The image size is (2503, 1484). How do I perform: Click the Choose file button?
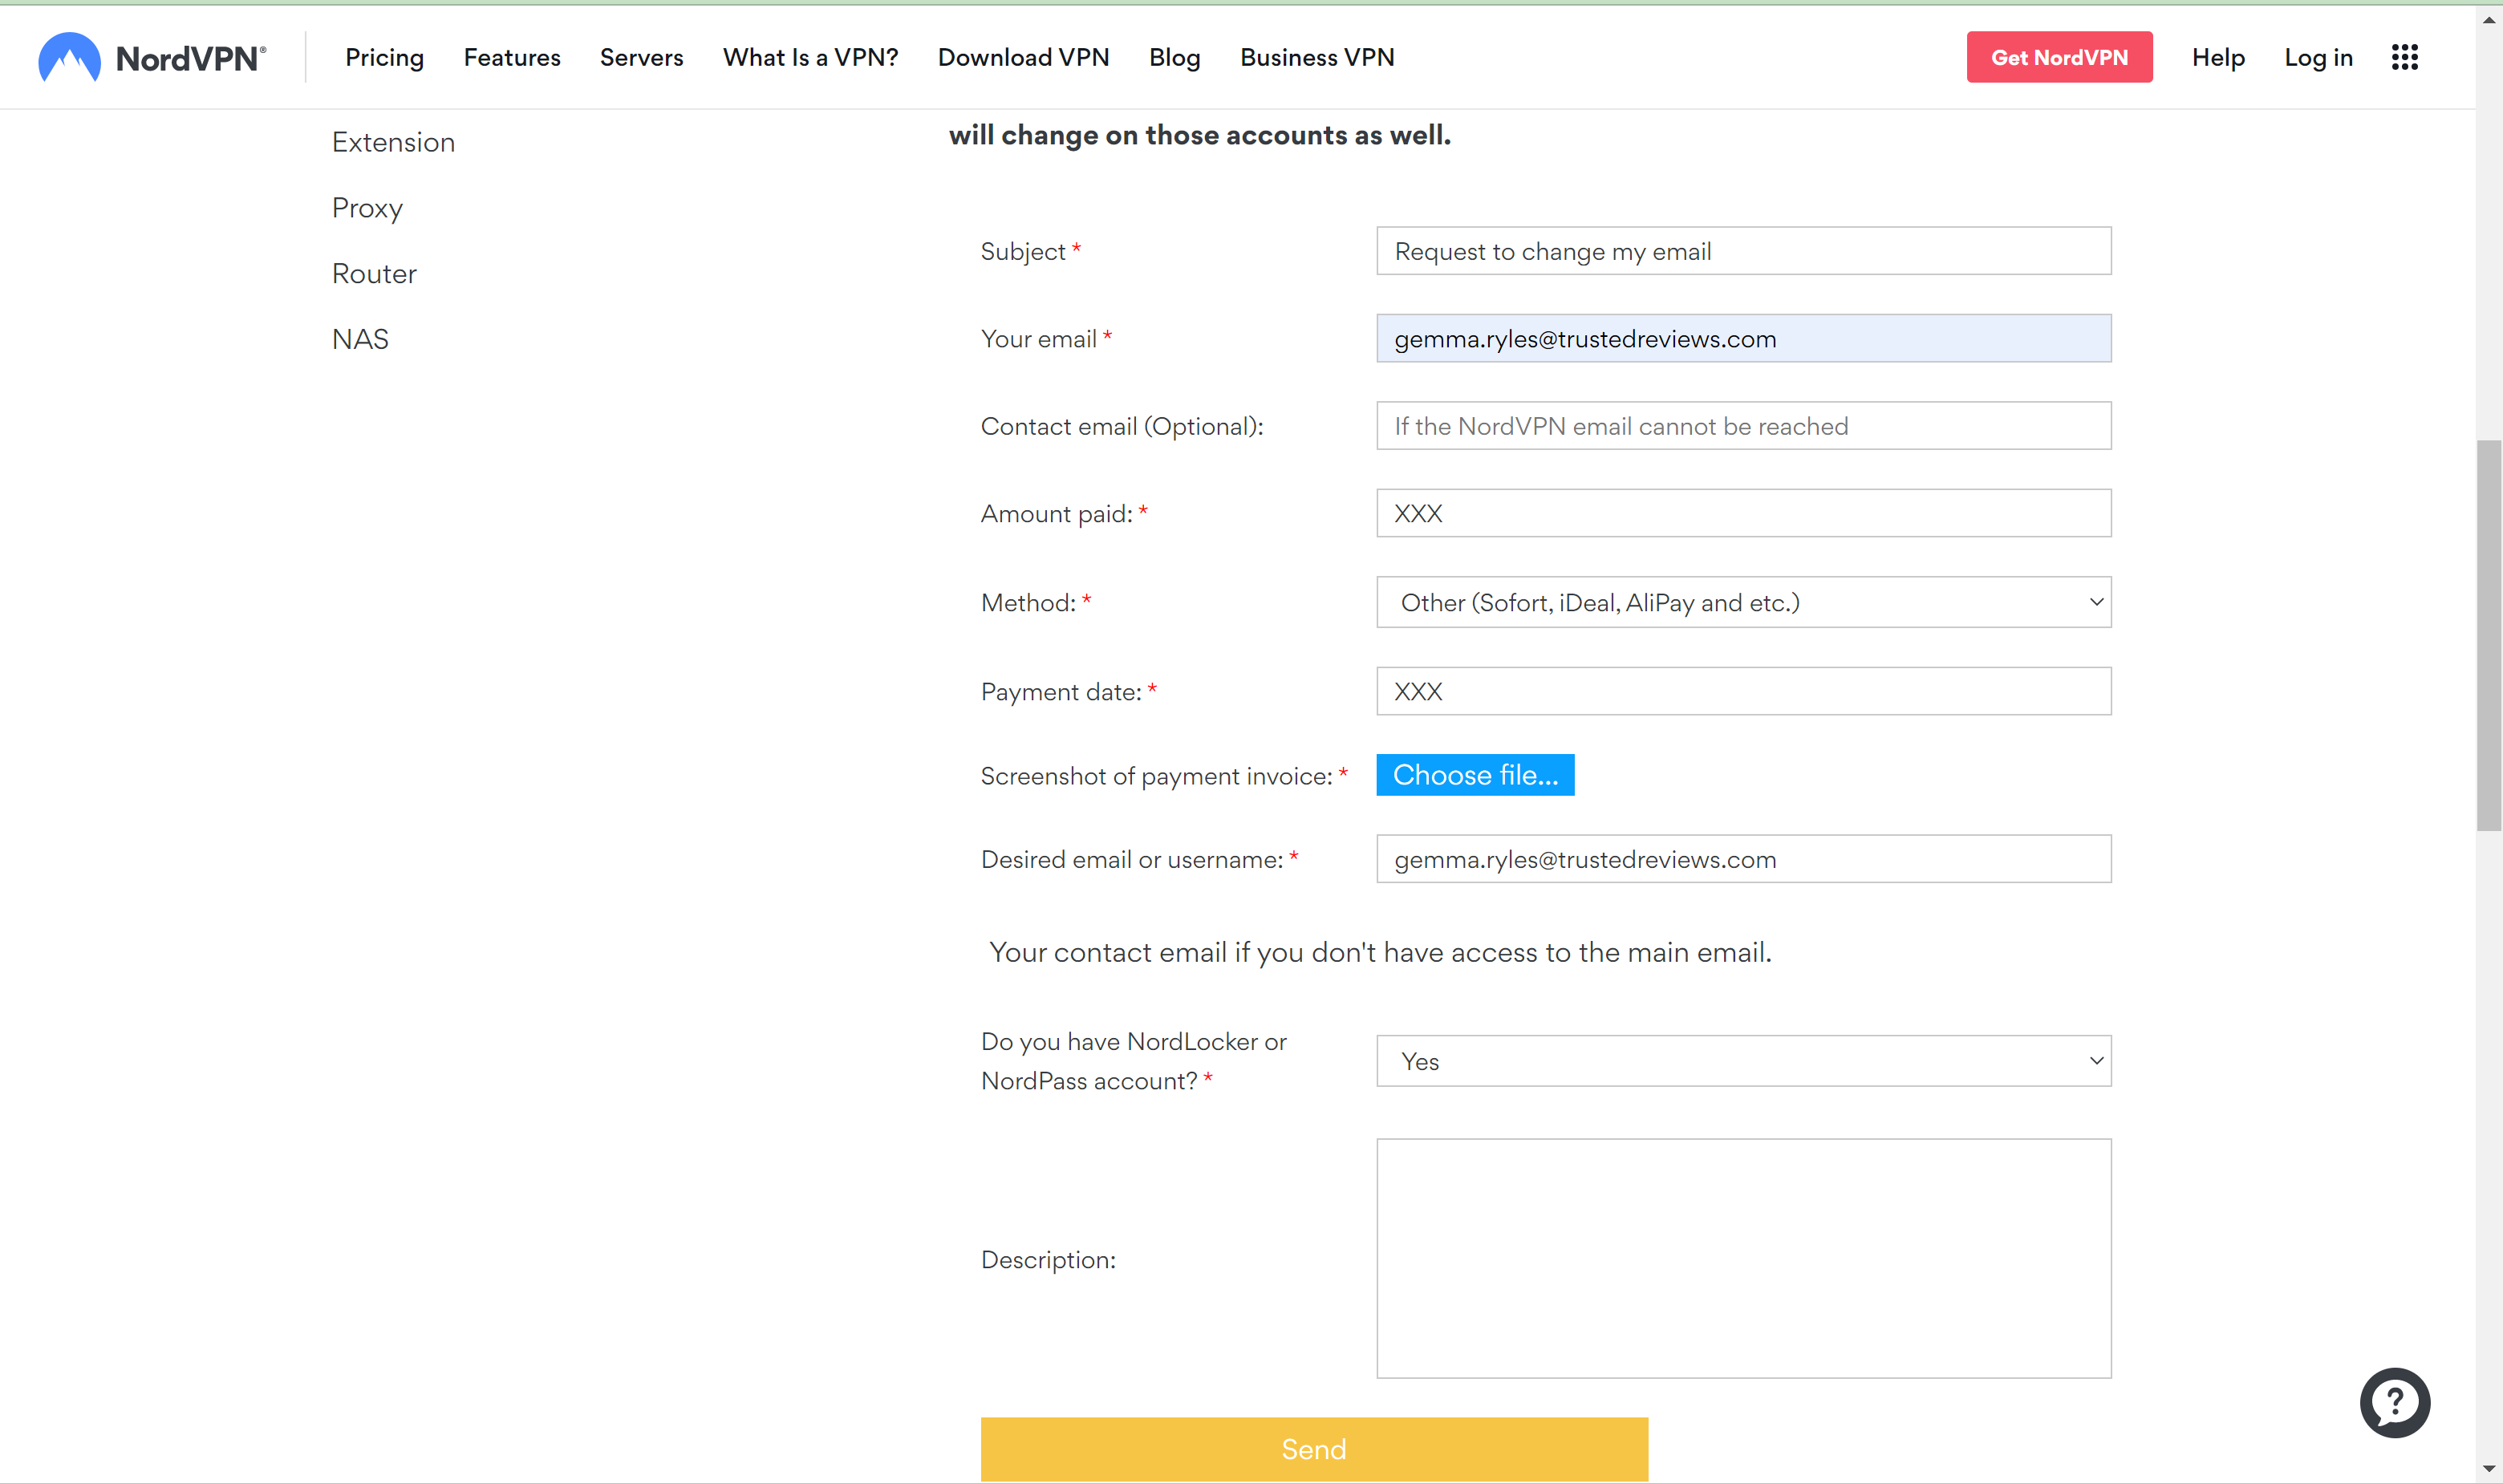coord(1476,775)
